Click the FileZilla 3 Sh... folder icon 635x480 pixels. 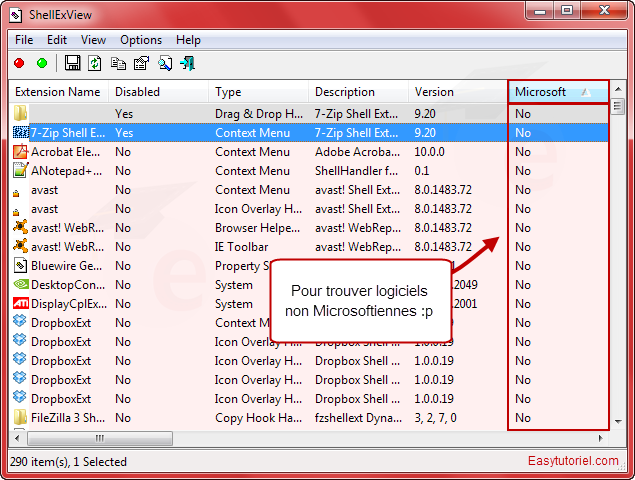pos(20,417)
